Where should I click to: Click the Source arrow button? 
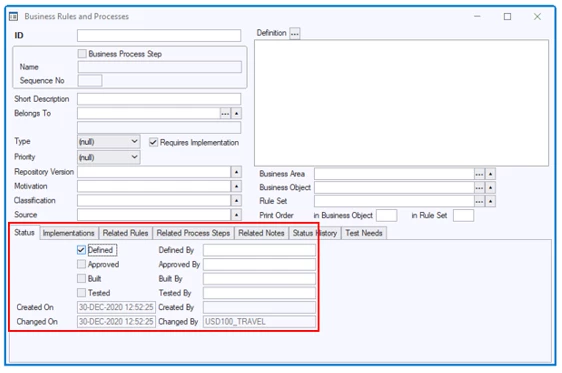236,215
